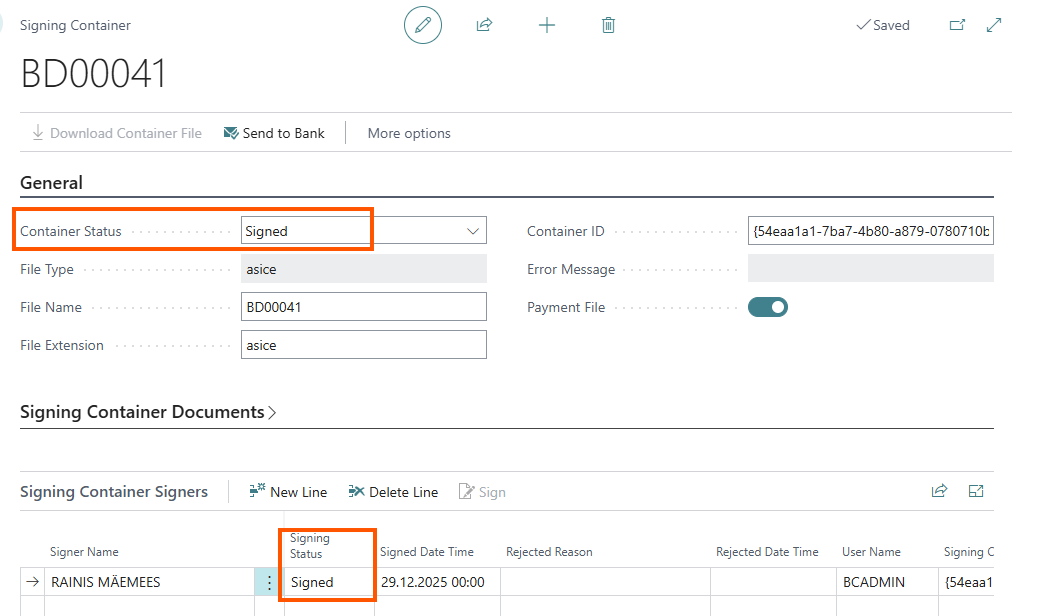Maximize the Signing Container Signers subpage
The width and height of the screenshot is (1049, 616).
(x=977, y=491)
